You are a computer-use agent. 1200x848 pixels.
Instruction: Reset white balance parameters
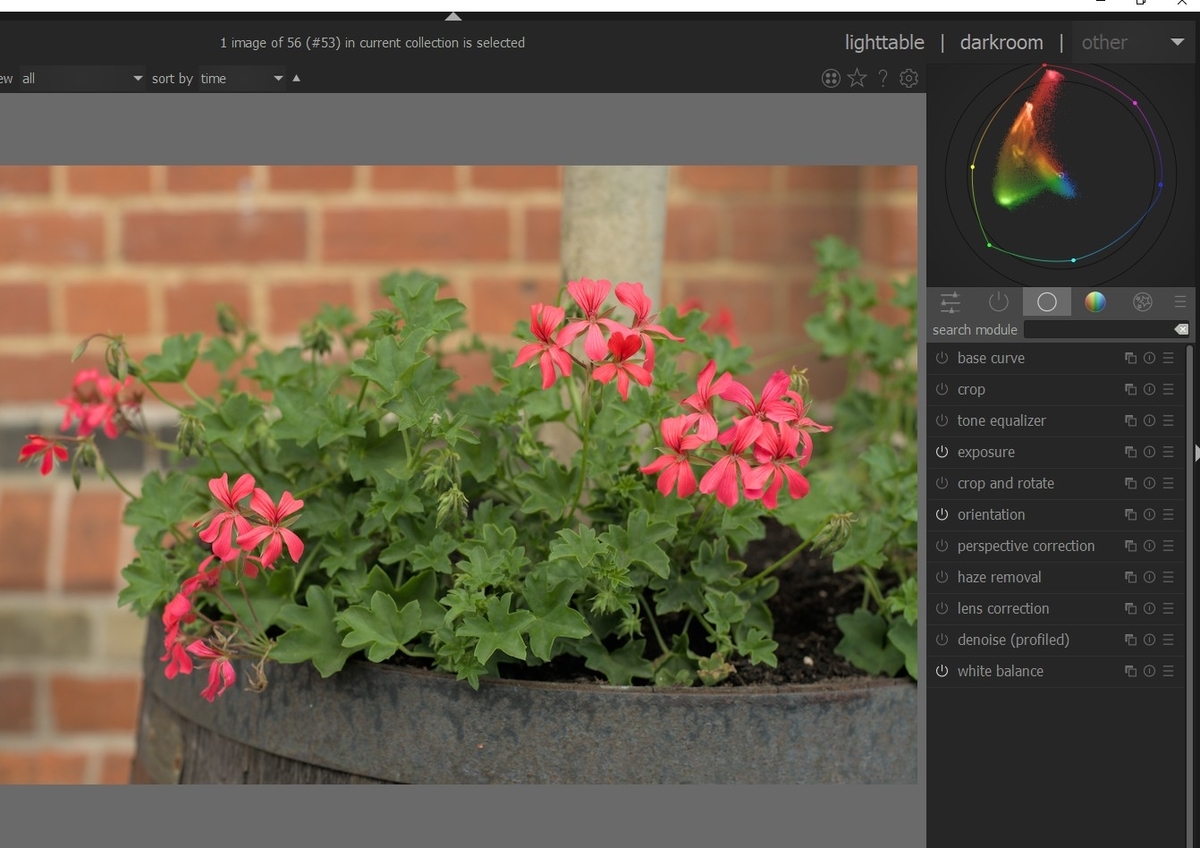click(1149, 671)
